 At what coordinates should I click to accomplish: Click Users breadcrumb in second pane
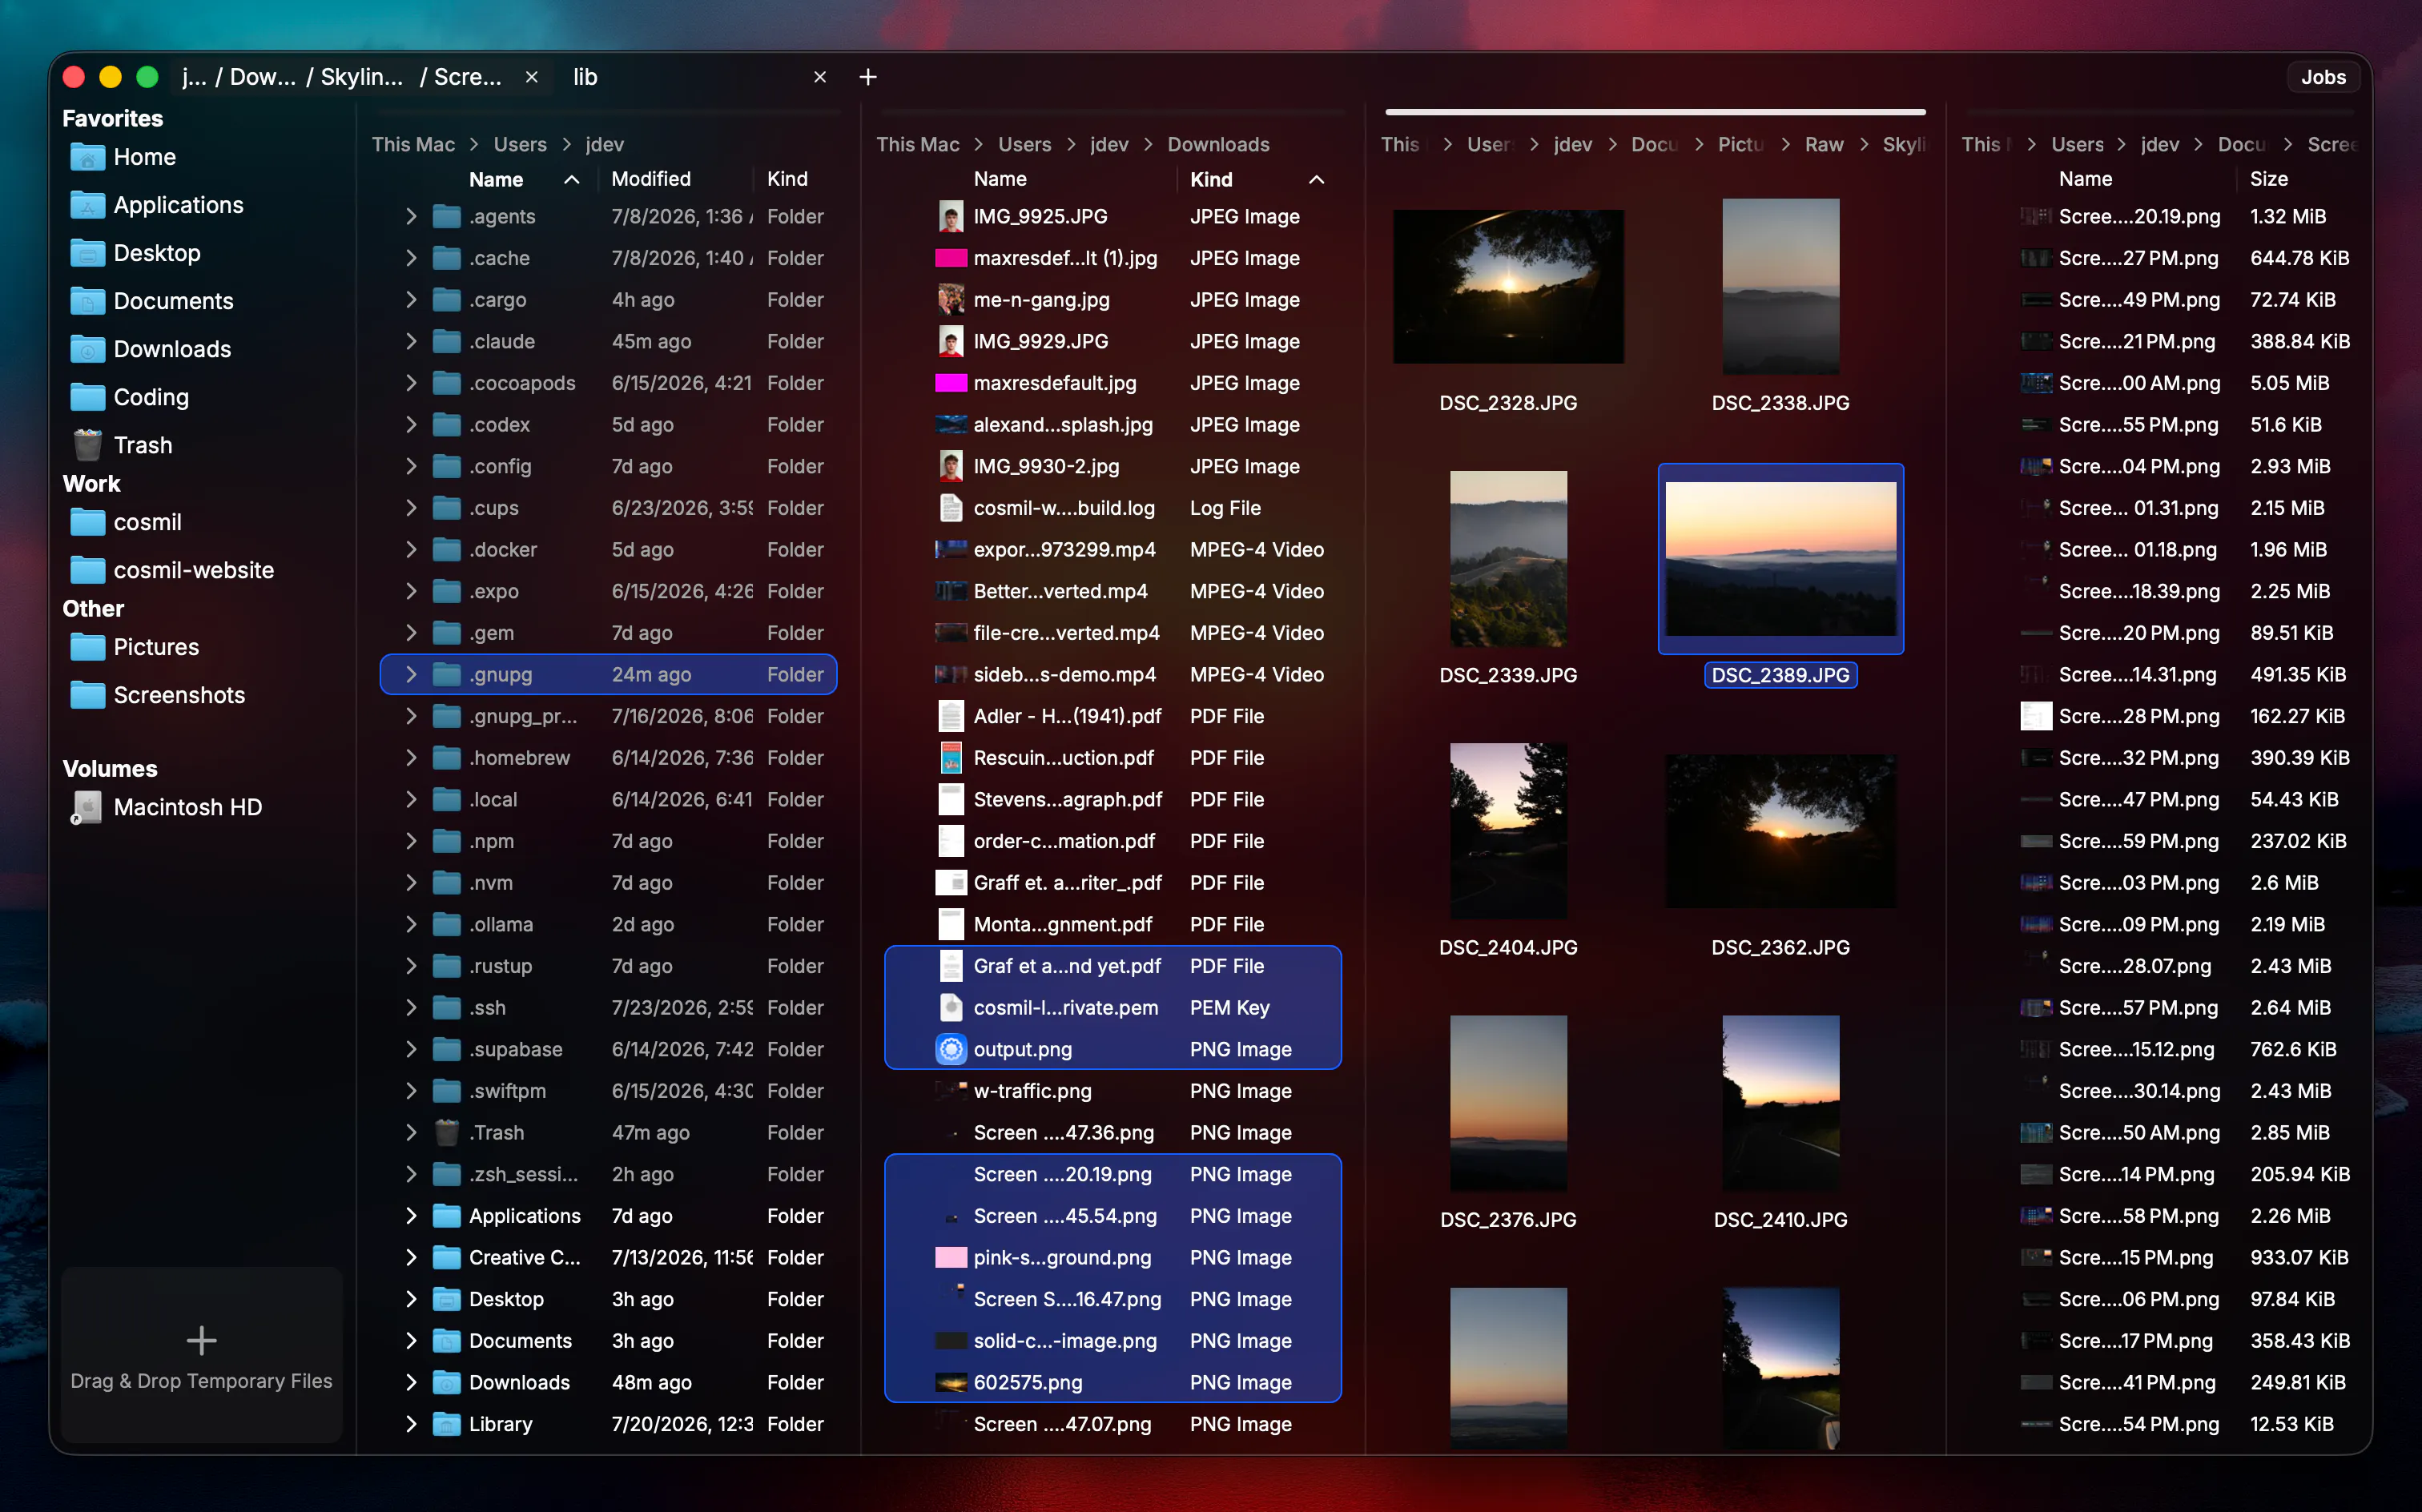point(1024,144)
